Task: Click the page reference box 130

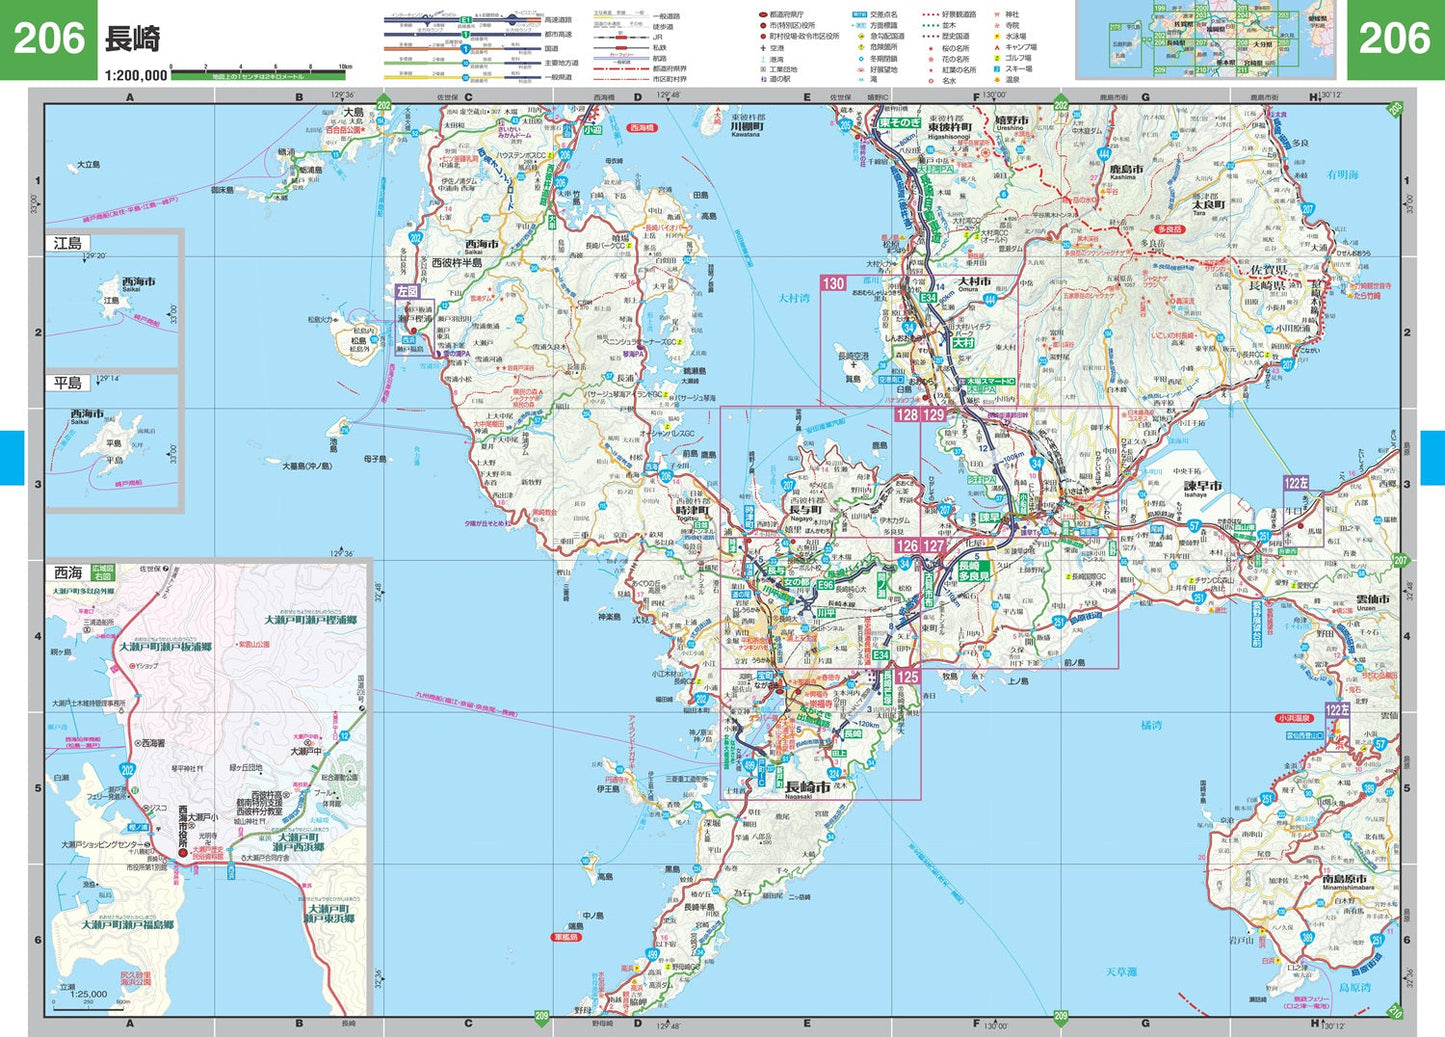Action: pyautogui.click(x=833, y=283)
